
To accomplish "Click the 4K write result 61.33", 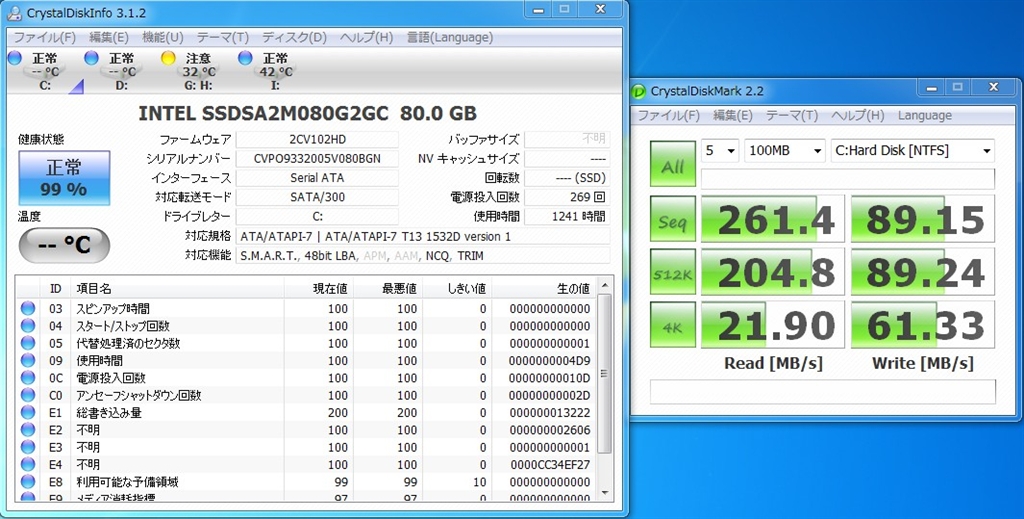I will click(922, 324).
